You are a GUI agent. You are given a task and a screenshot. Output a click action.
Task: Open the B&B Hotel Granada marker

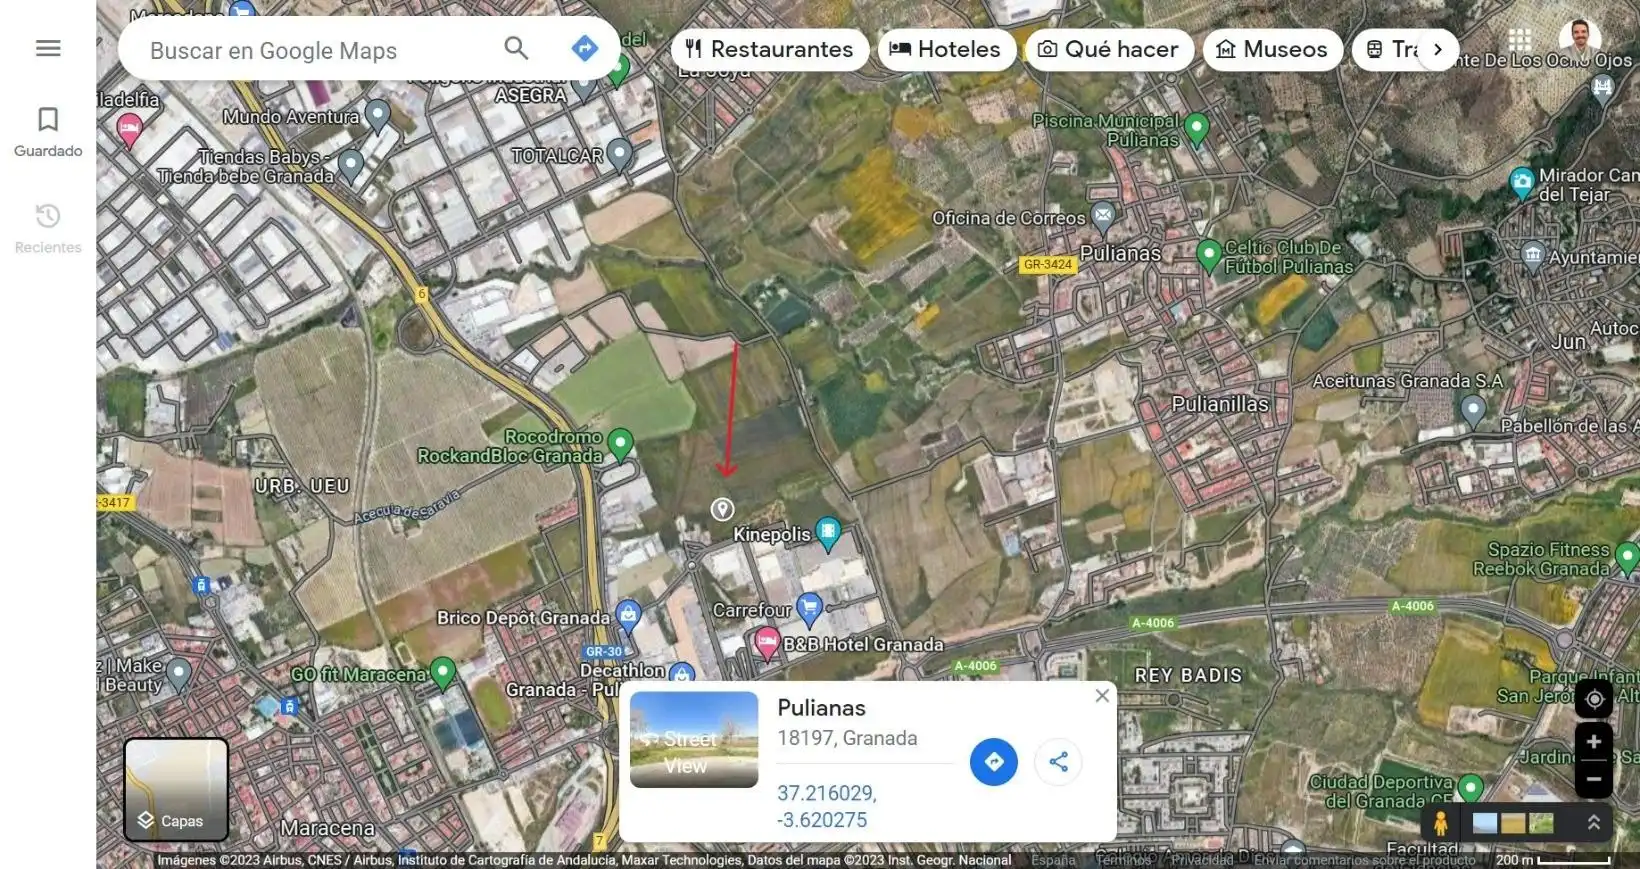[x=767, y=642]
